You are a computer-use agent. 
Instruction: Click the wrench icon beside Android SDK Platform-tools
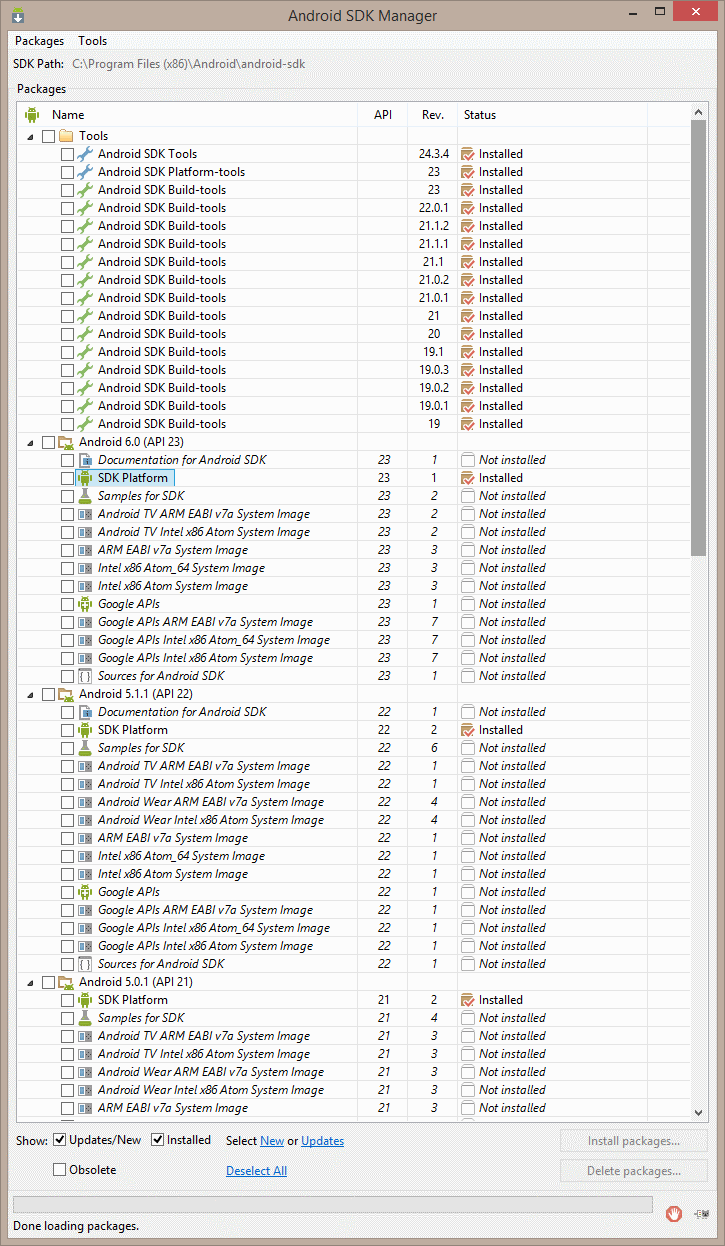[x=85, y=172]
